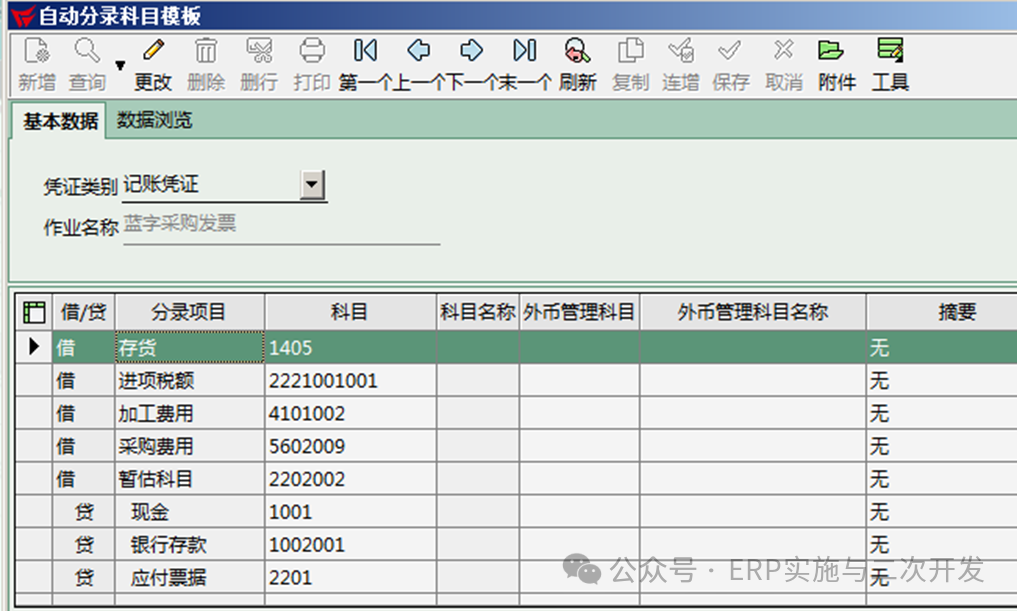Click the 外币管理科目 column header
The width and height of the screenshot is (1017, 611).
pyautogui.click(x=579, y=312)
